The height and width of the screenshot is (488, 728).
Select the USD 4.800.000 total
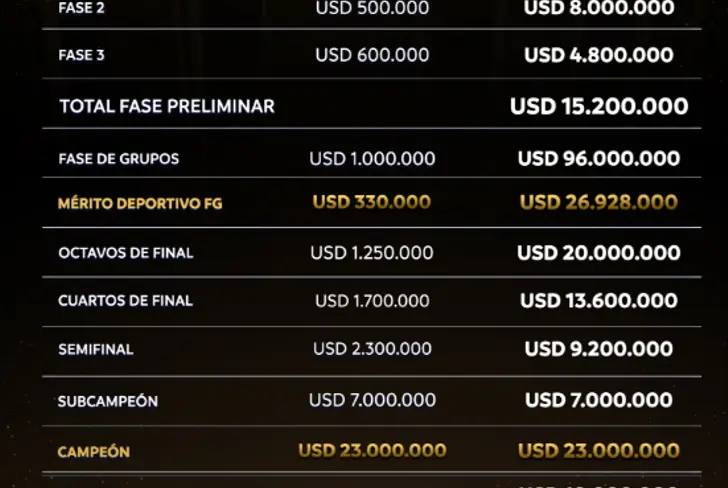tap(599, 56)
